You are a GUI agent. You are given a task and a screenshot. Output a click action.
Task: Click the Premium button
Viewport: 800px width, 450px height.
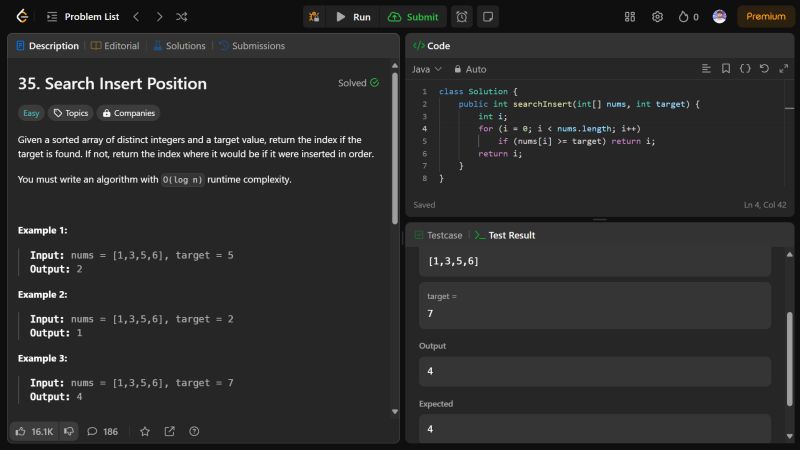[765, 16]
